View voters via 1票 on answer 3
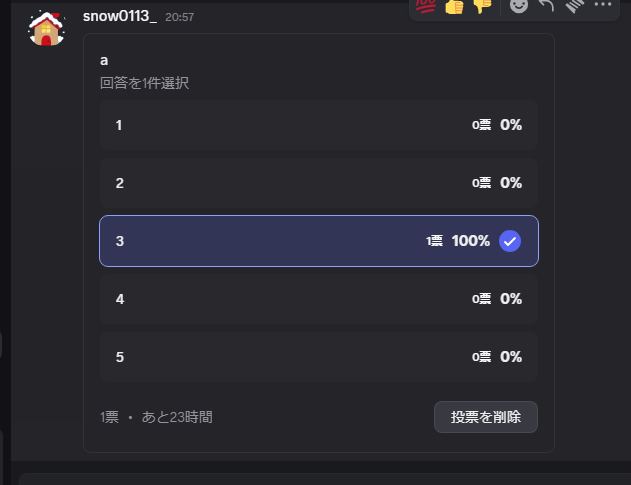631x485 pixels. [x=434, y=241]
